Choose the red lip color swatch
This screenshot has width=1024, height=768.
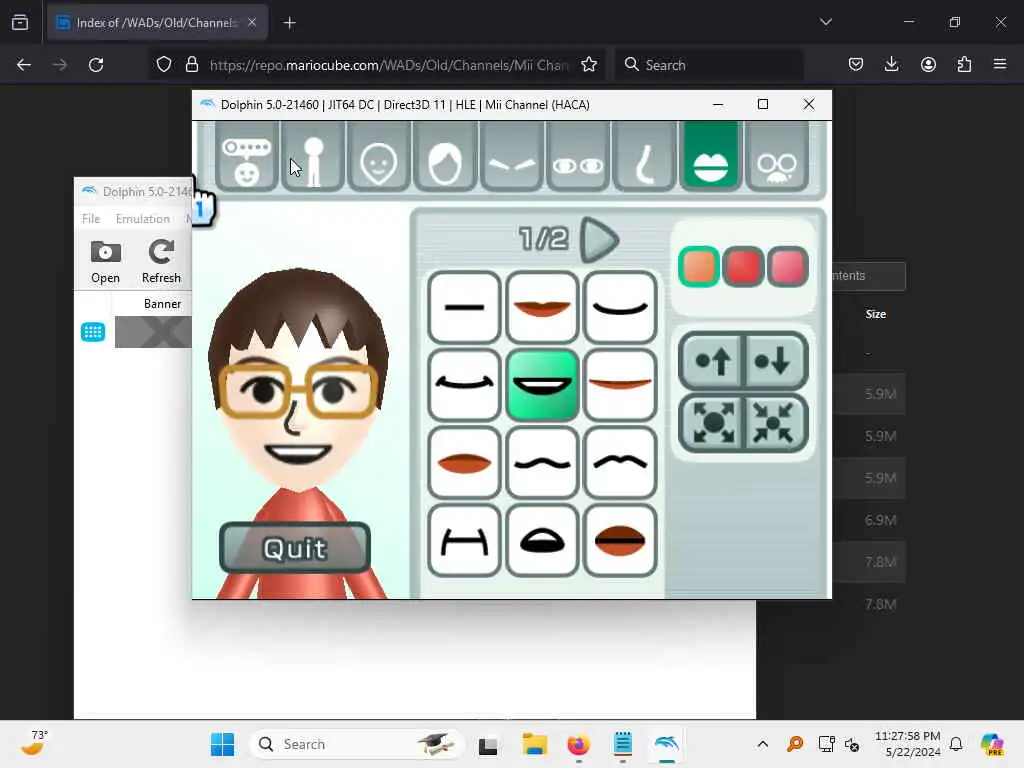coord(743,266)
